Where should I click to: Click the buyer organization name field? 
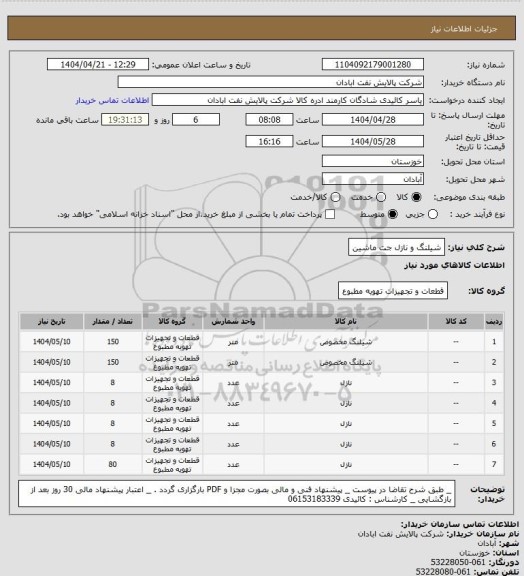click(270, 82)
